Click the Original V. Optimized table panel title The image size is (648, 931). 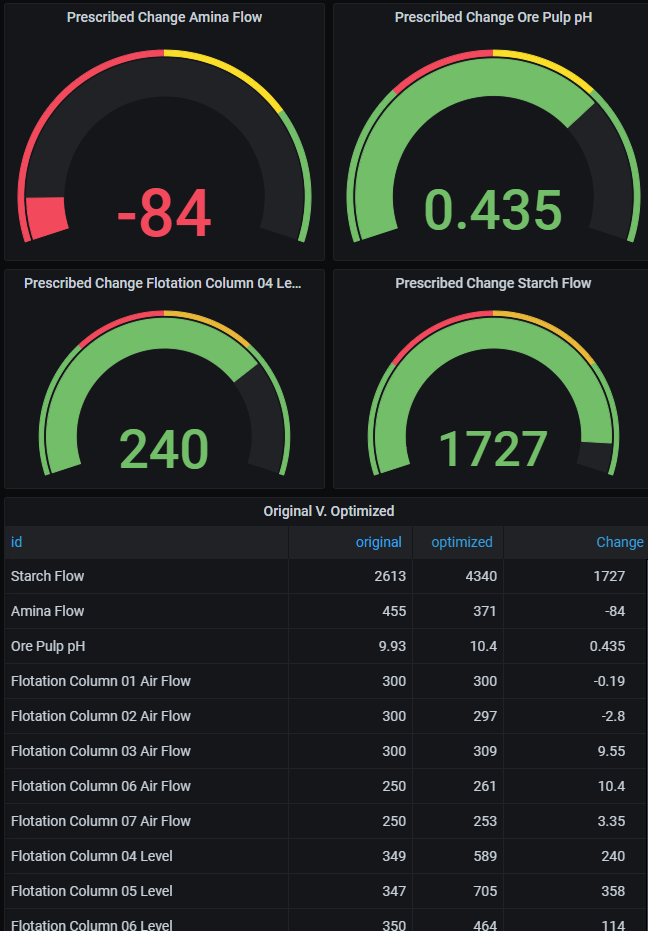pos(328,511)
